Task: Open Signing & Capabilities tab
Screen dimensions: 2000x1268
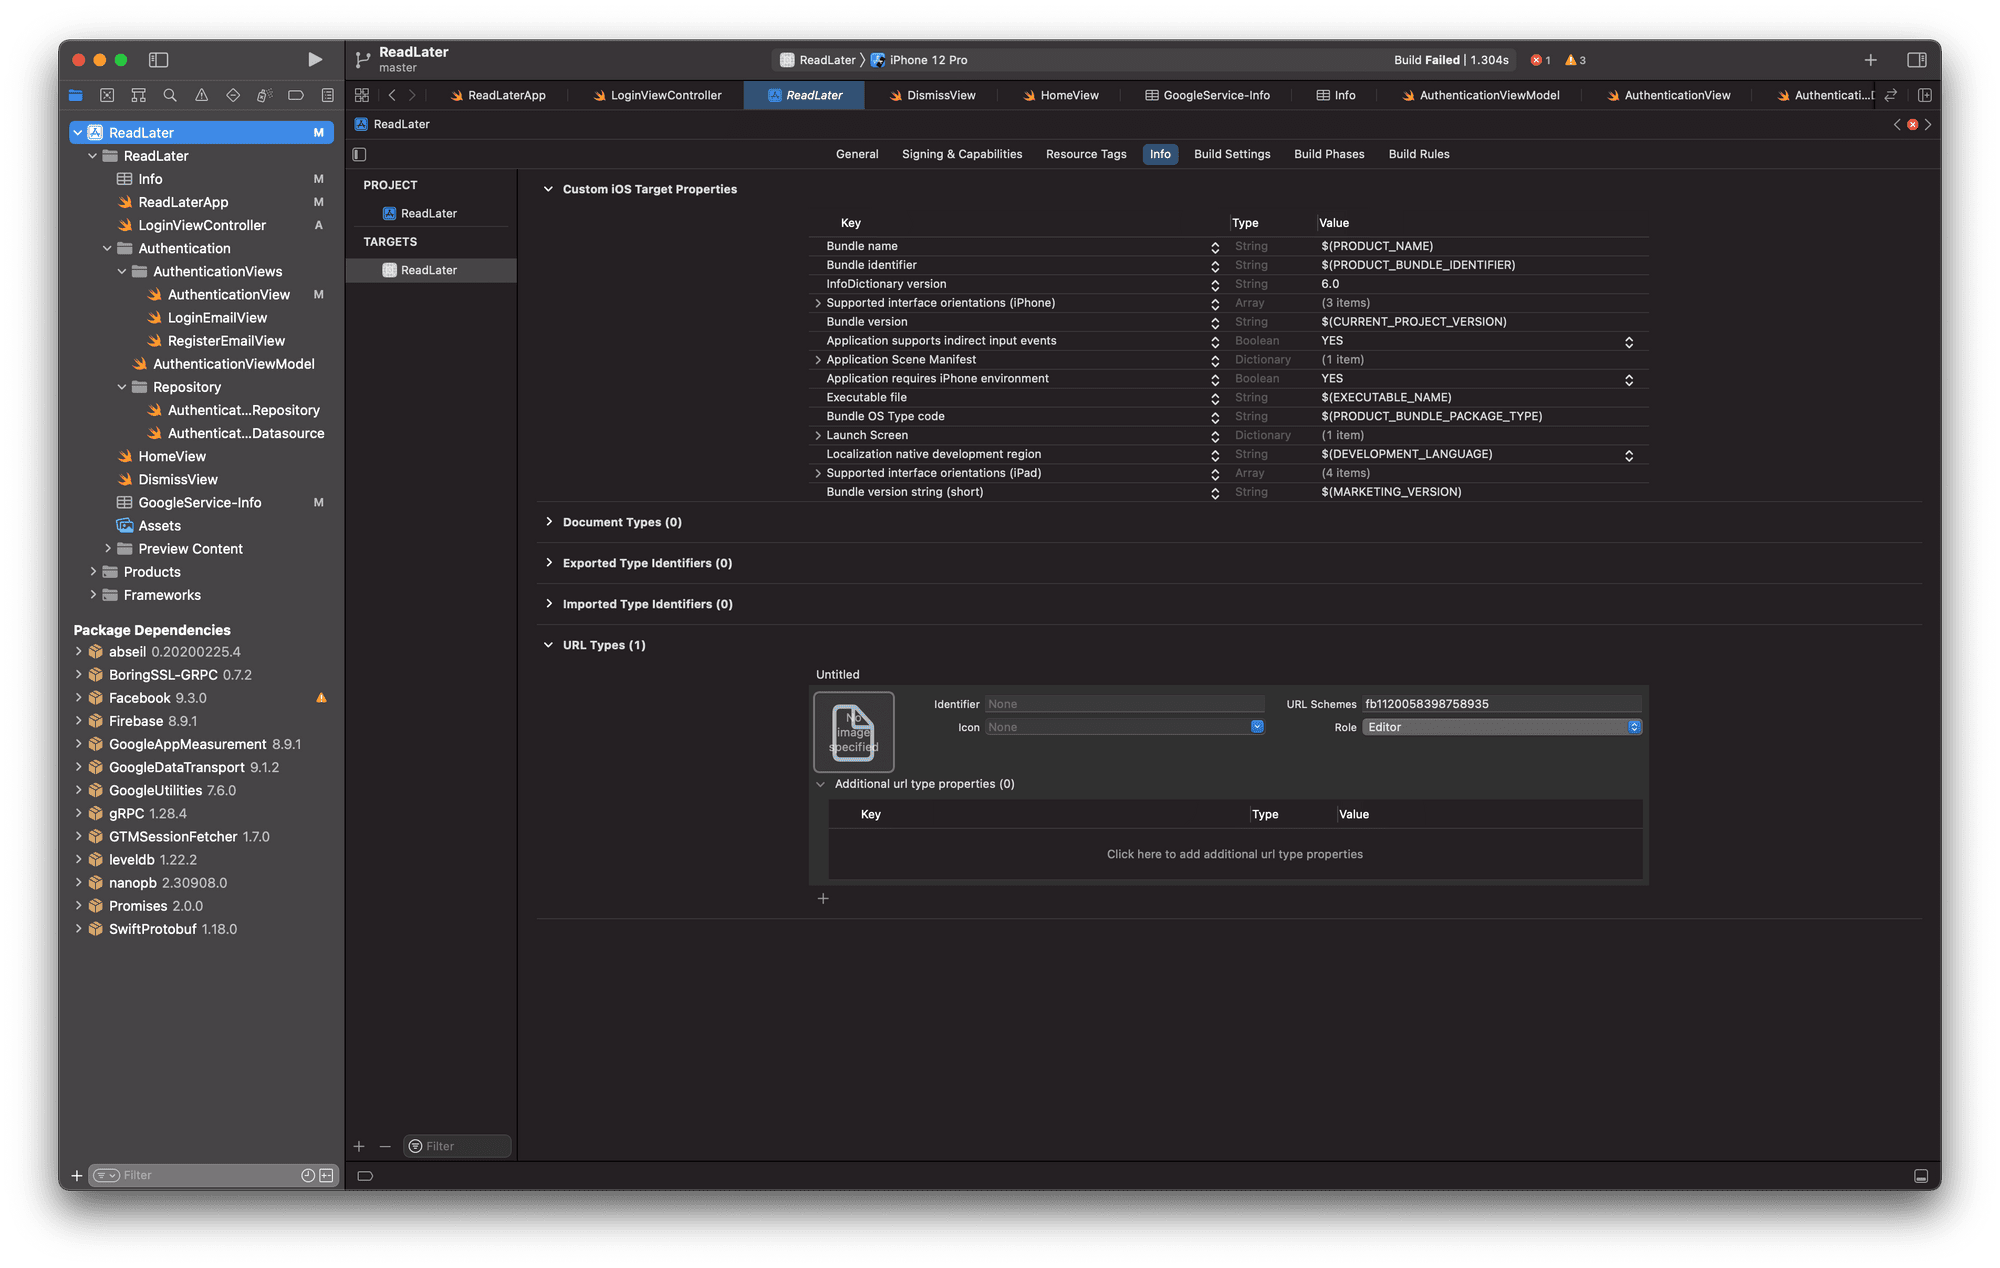Action: coord(962,154)
